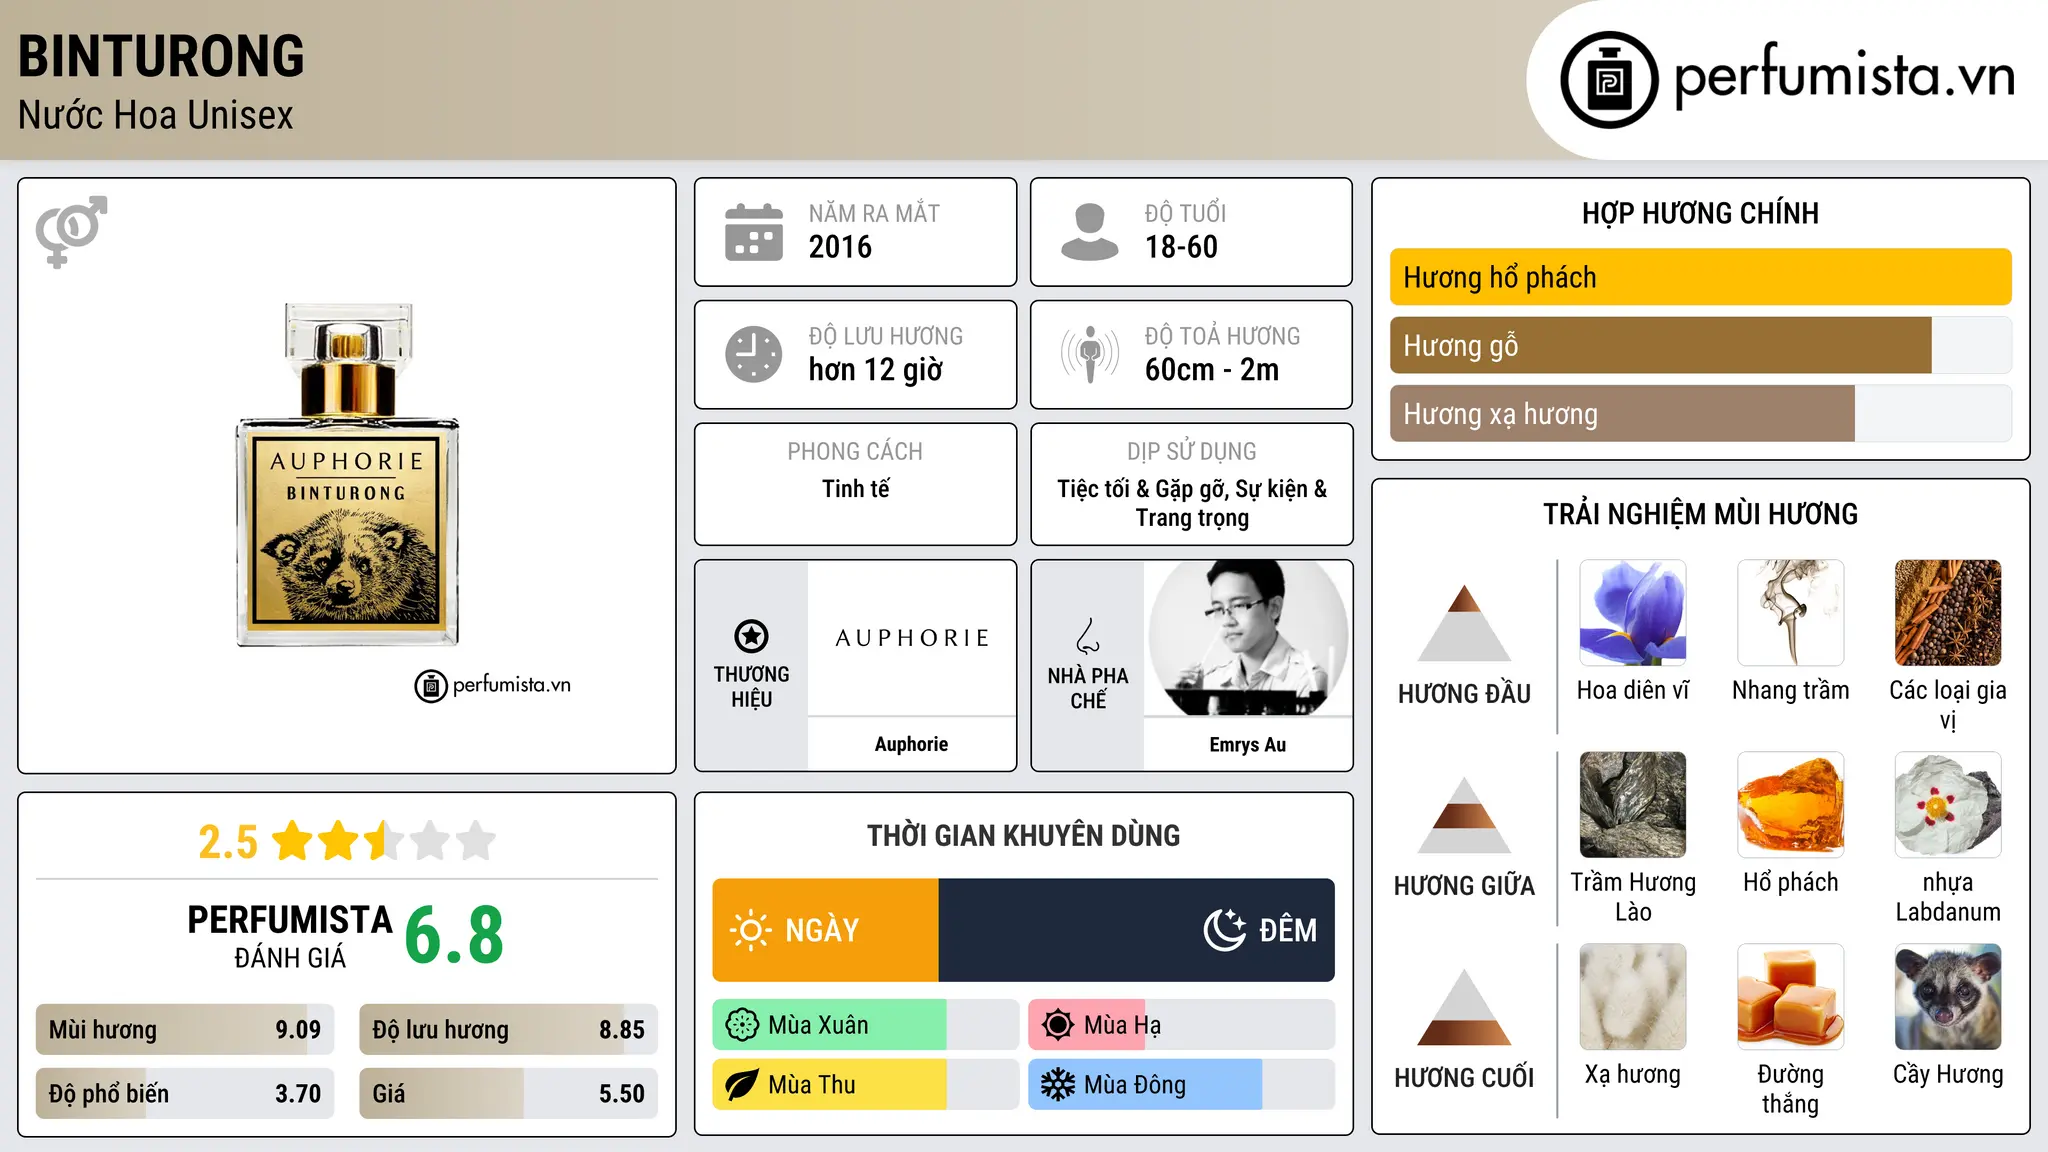Click the perfumista.vn site name in header
This screenshot has width=2048, height=1152.
(x=1844, y=77)
